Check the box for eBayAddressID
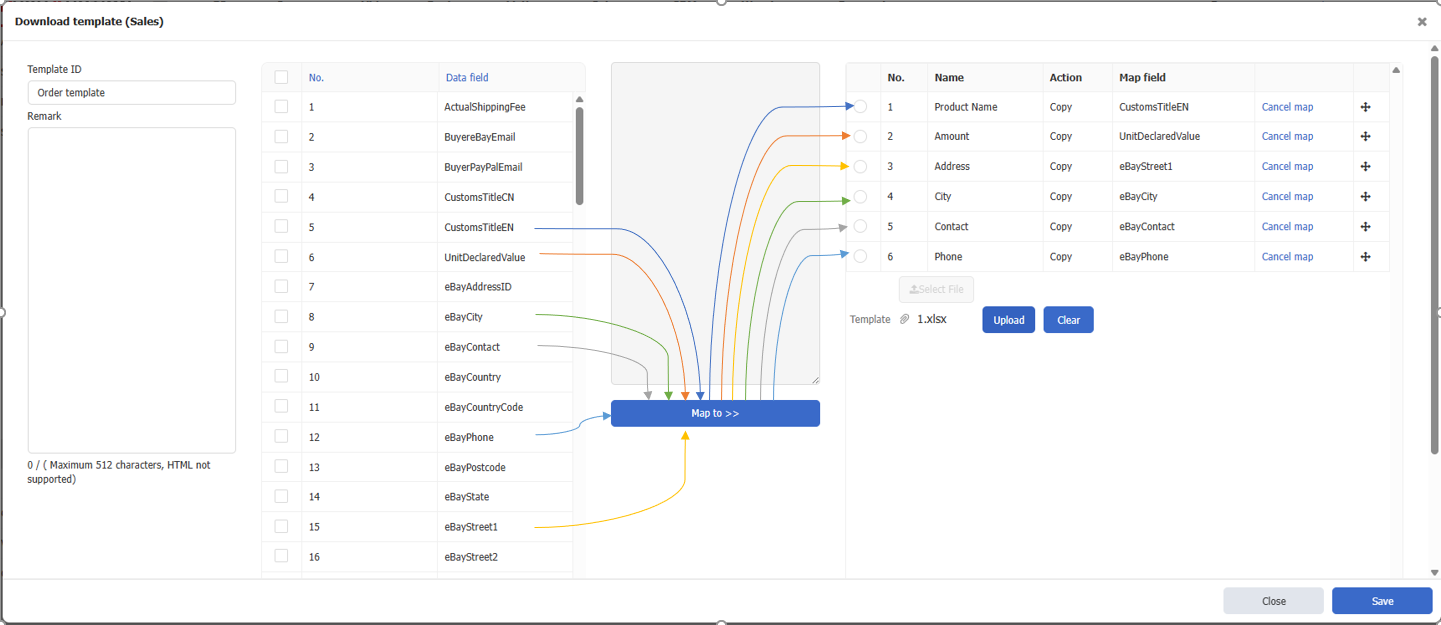The width and height of the screenshot is (1441, 625). pyautogui.click(x=281, y=286)
